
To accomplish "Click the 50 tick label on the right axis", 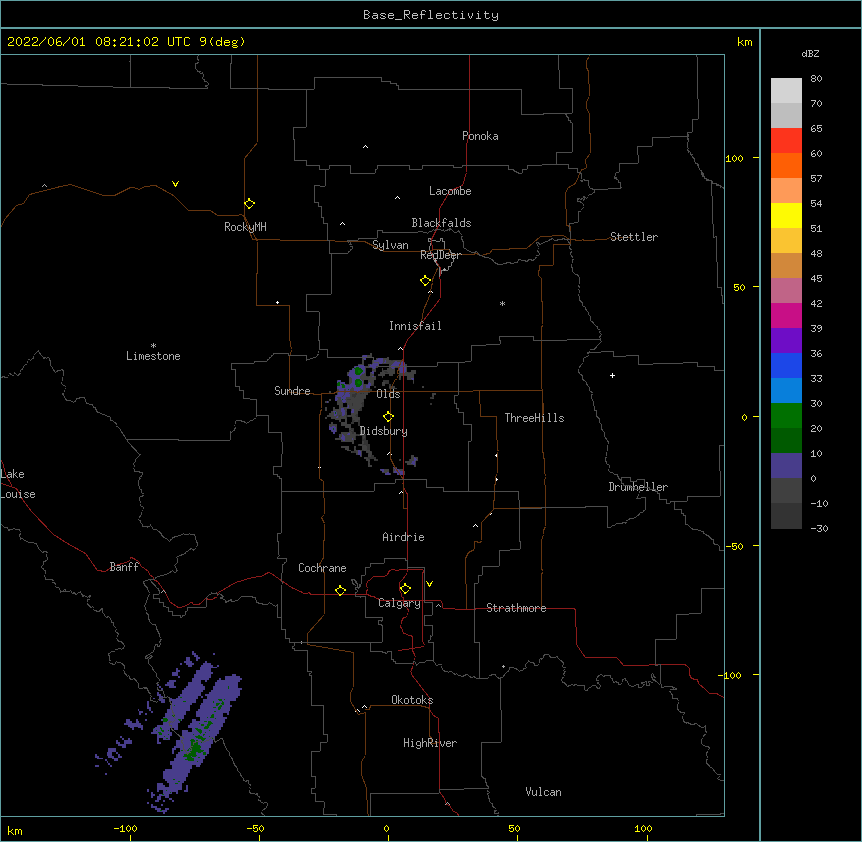I will coord(739,287).
